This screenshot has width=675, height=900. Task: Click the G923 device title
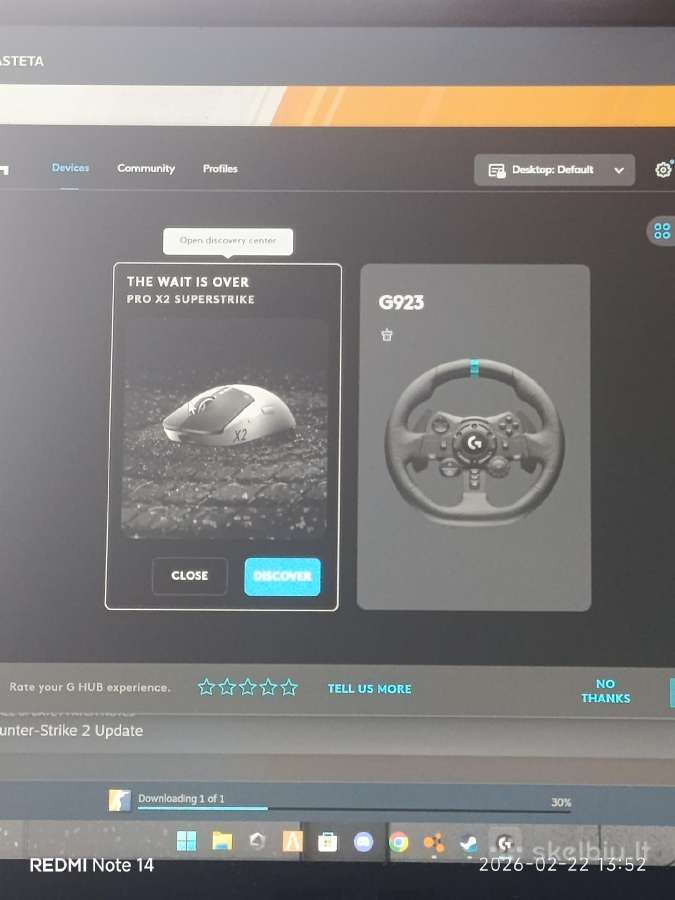(x=401, y=302)
